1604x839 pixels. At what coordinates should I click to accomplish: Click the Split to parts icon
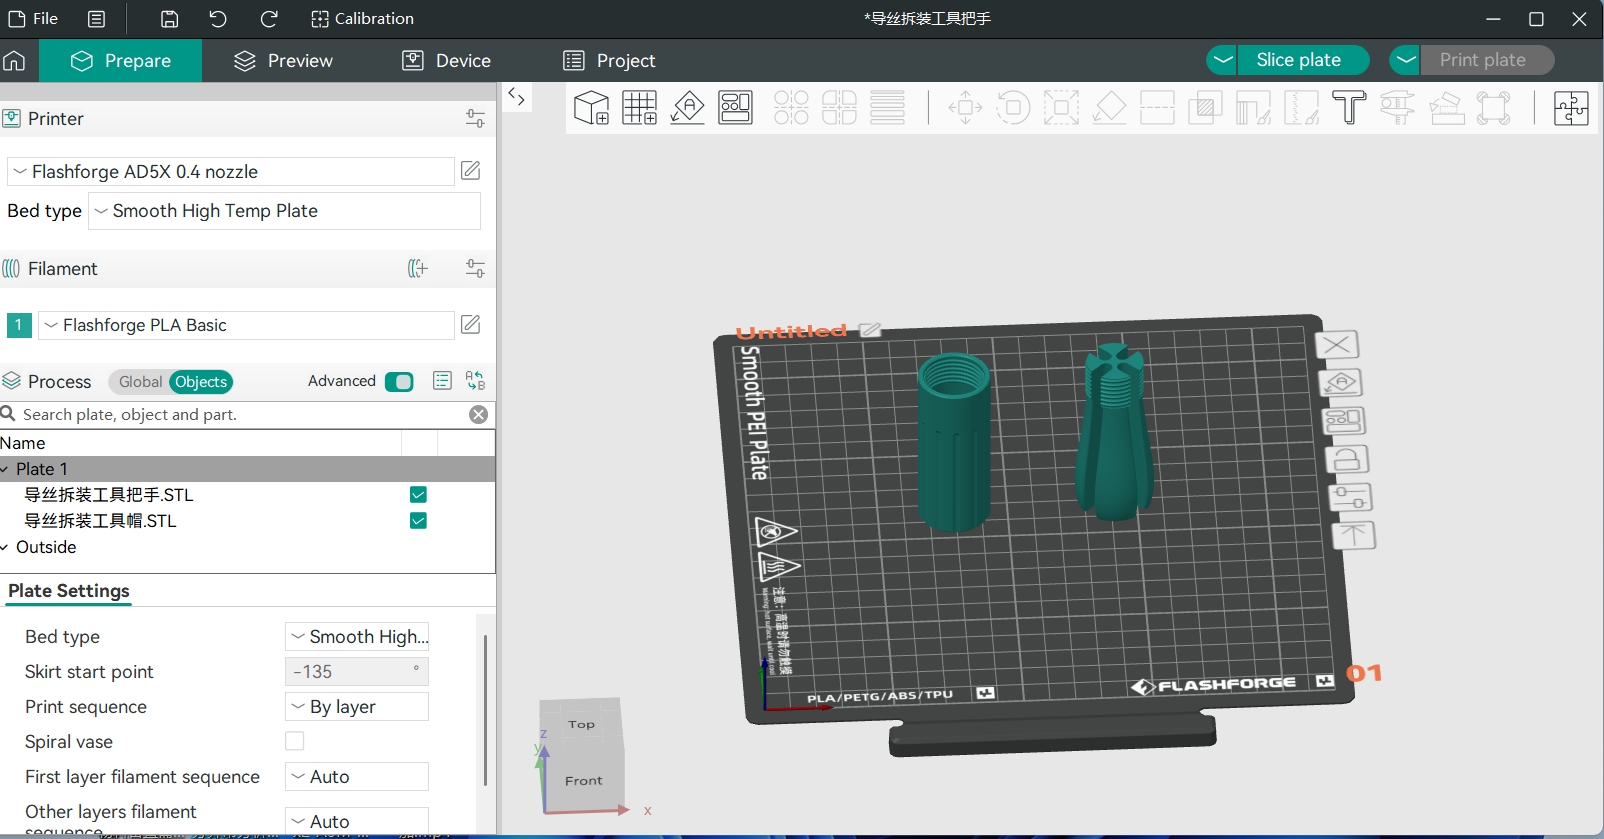point(839,107)
